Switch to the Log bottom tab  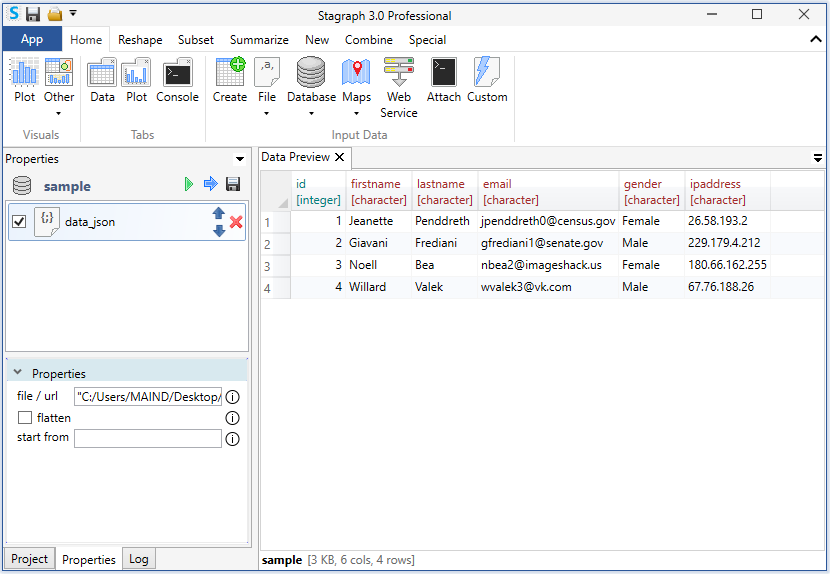[x=138, y=559]
